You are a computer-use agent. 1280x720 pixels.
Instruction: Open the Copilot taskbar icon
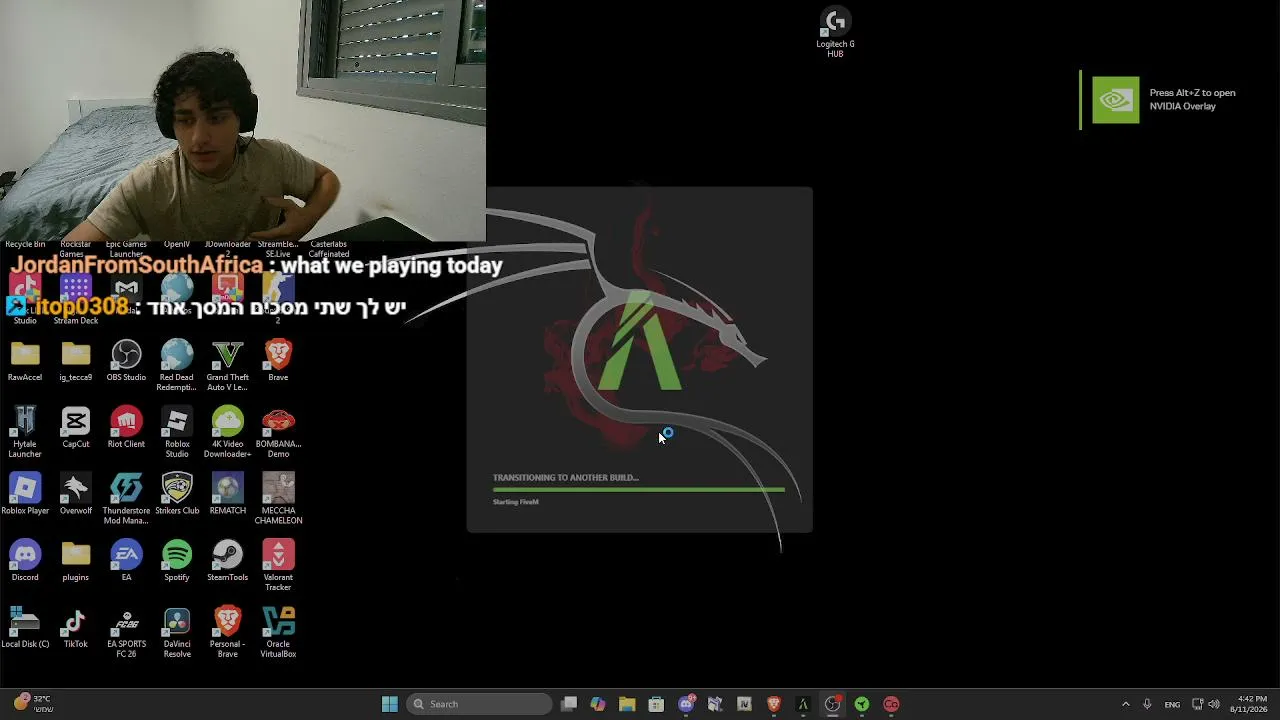coord(598,704)
